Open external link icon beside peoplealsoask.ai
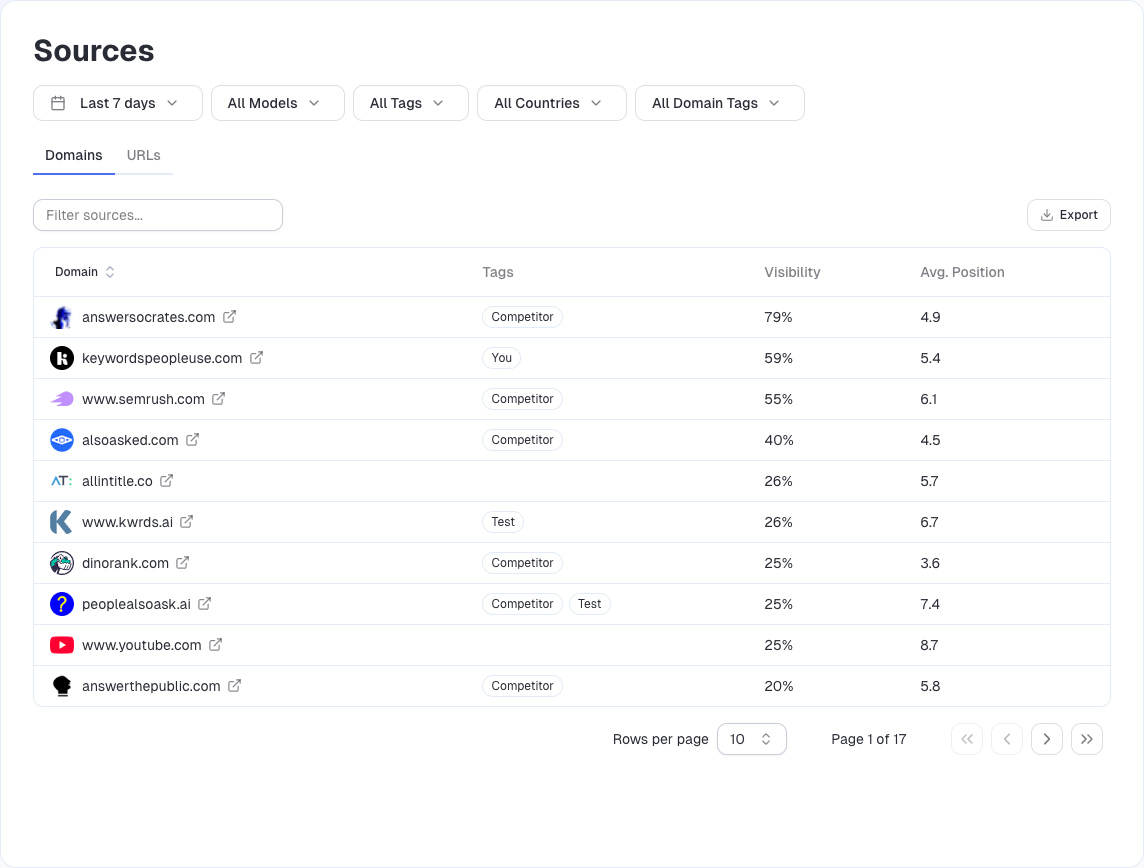This screenshot has width=1144, height=868. 204,604
